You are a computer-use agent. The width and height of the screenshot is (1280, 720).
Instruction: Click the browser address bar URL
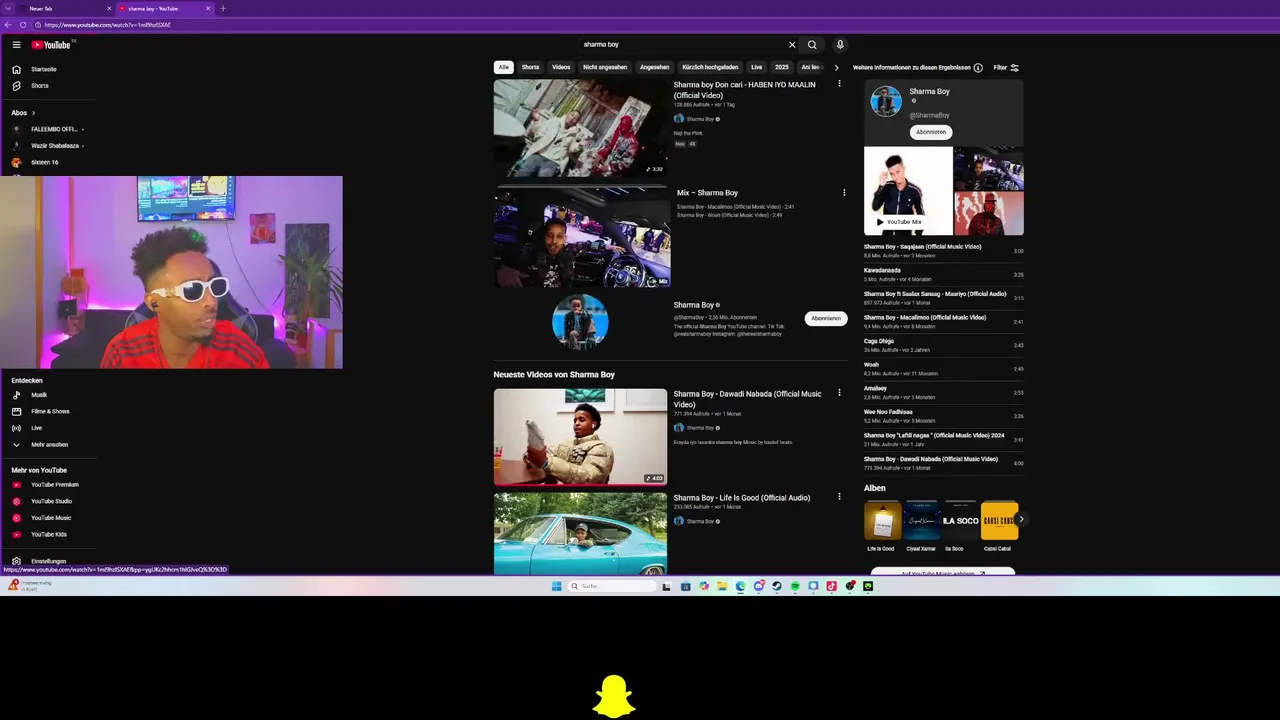(x=107, y=25)
